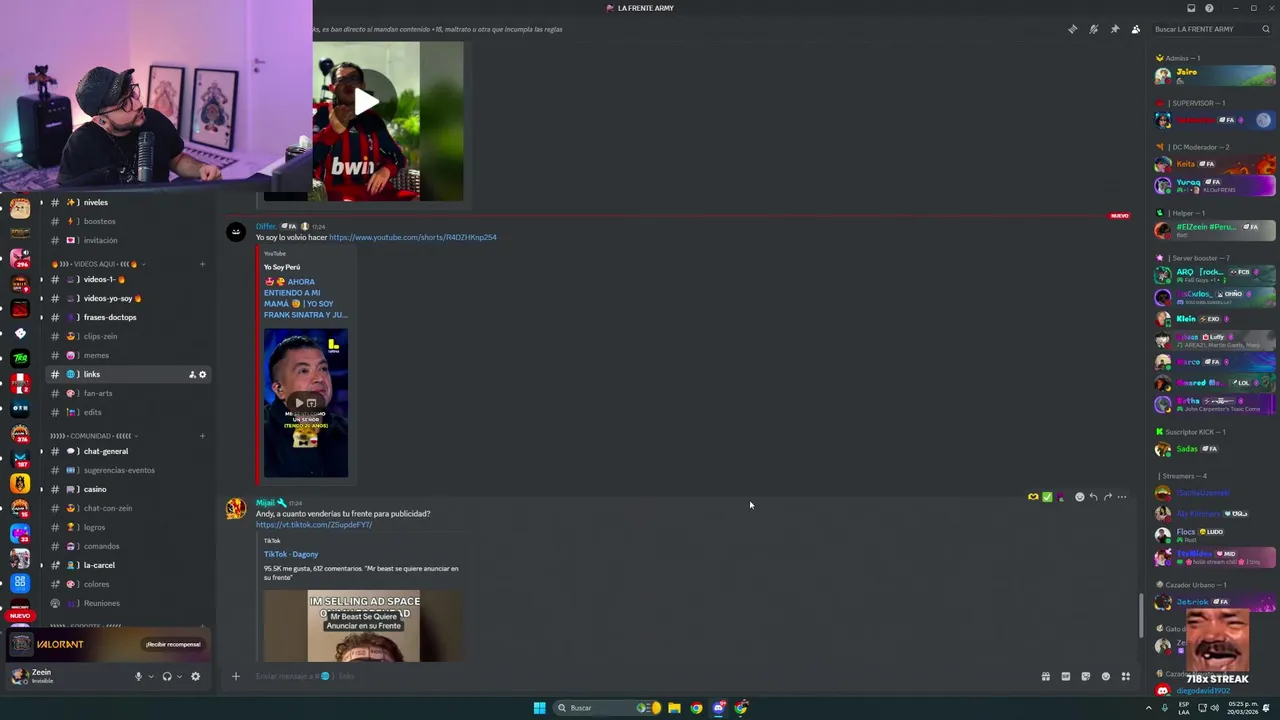Open Windows Start button

click(x=540, y=708)
